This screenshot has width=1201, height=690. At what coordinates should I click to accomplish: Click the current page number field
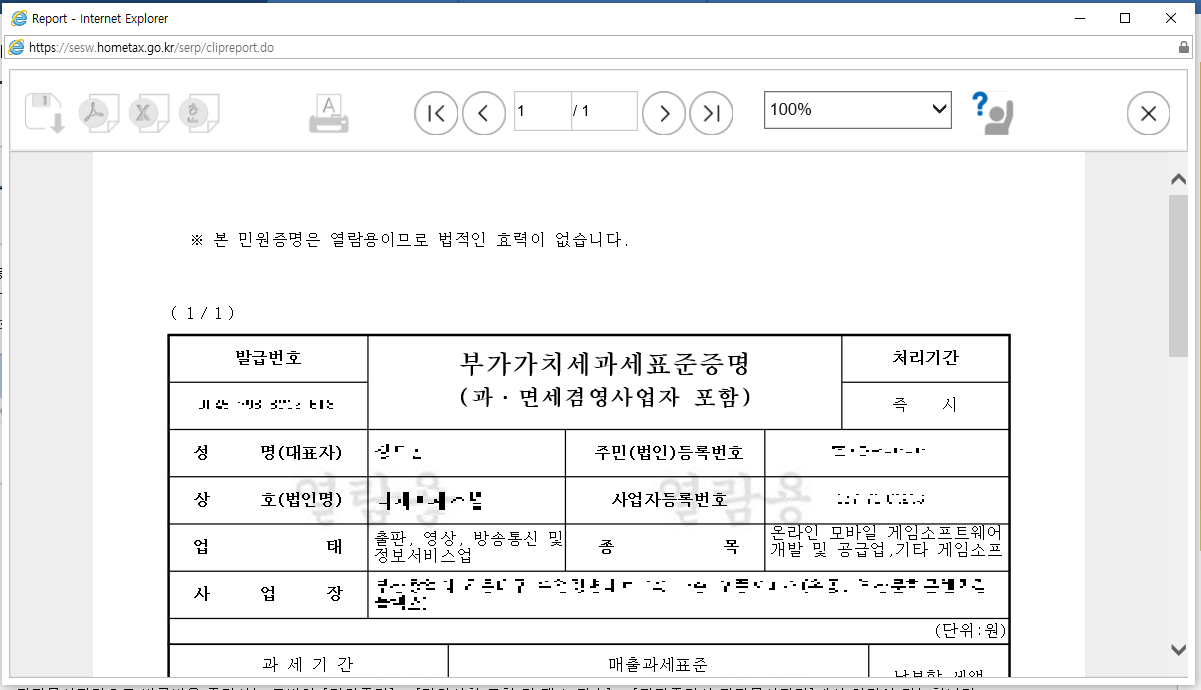542,111
